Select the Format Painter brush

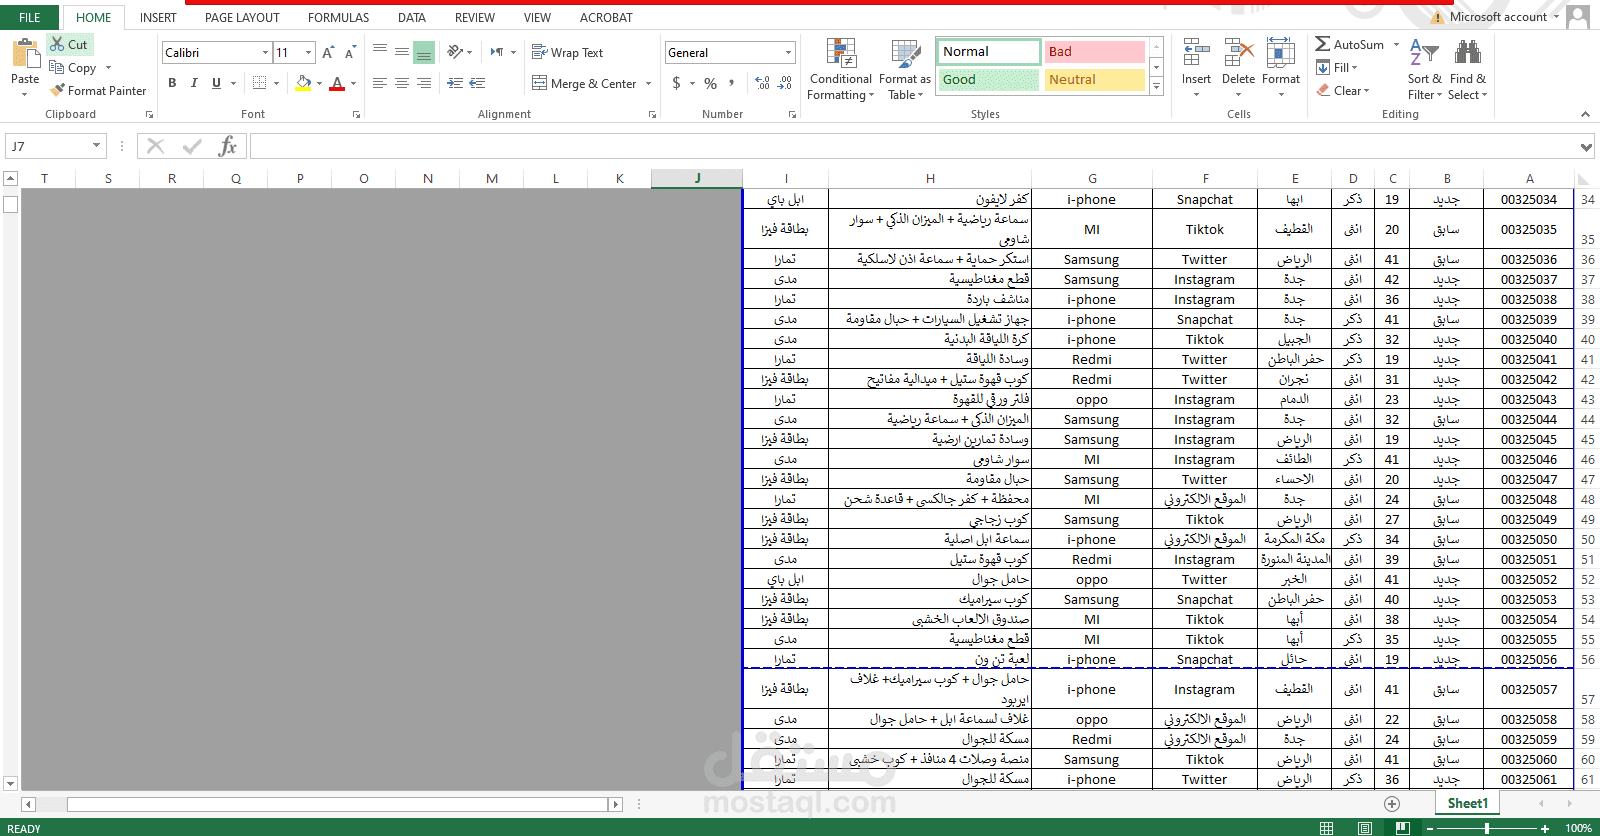pos(57,90)
